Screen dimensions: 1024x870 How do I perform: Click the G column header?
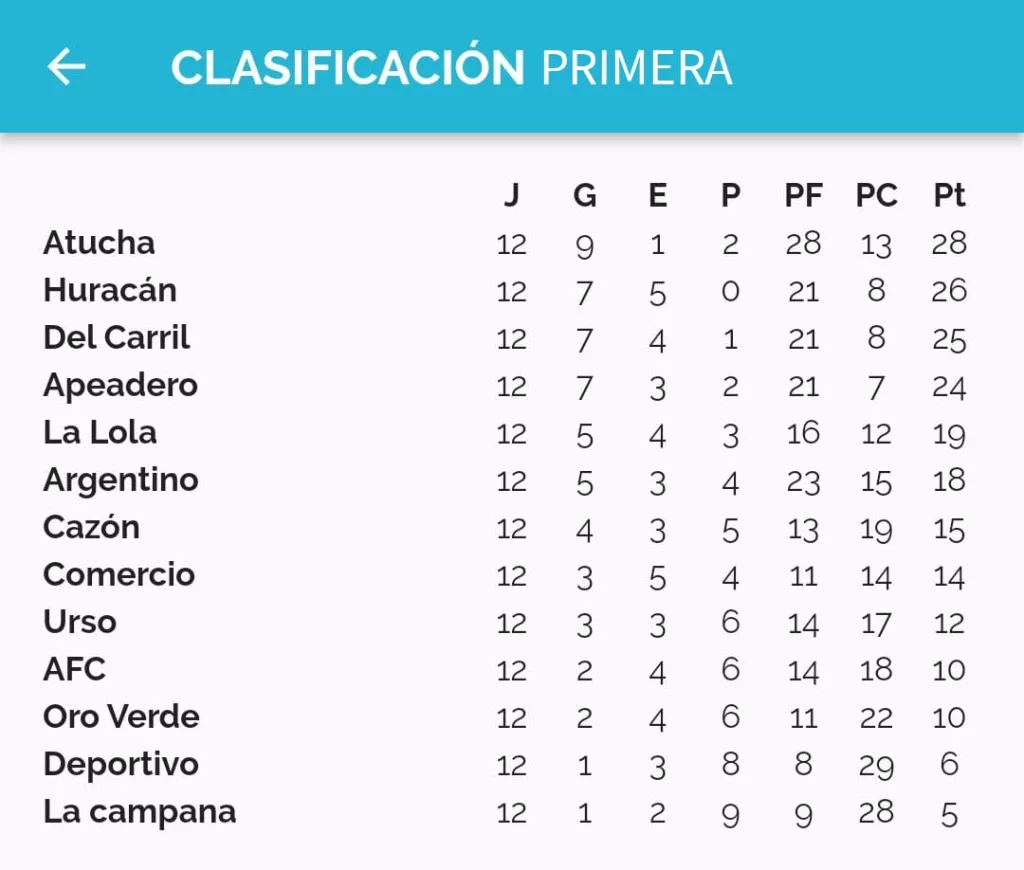coord(584,195)
